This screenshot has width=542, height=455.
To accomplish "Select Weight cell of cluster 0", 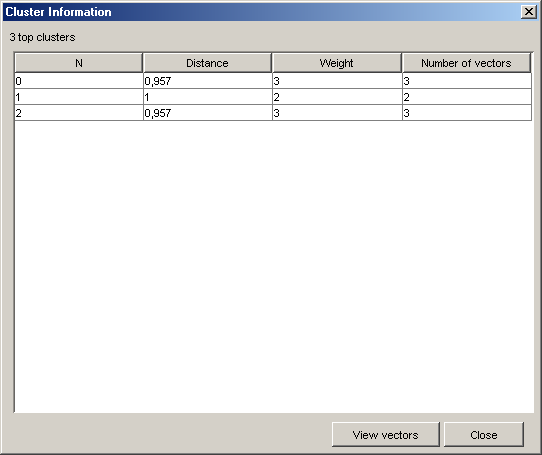I will [337, 81].
